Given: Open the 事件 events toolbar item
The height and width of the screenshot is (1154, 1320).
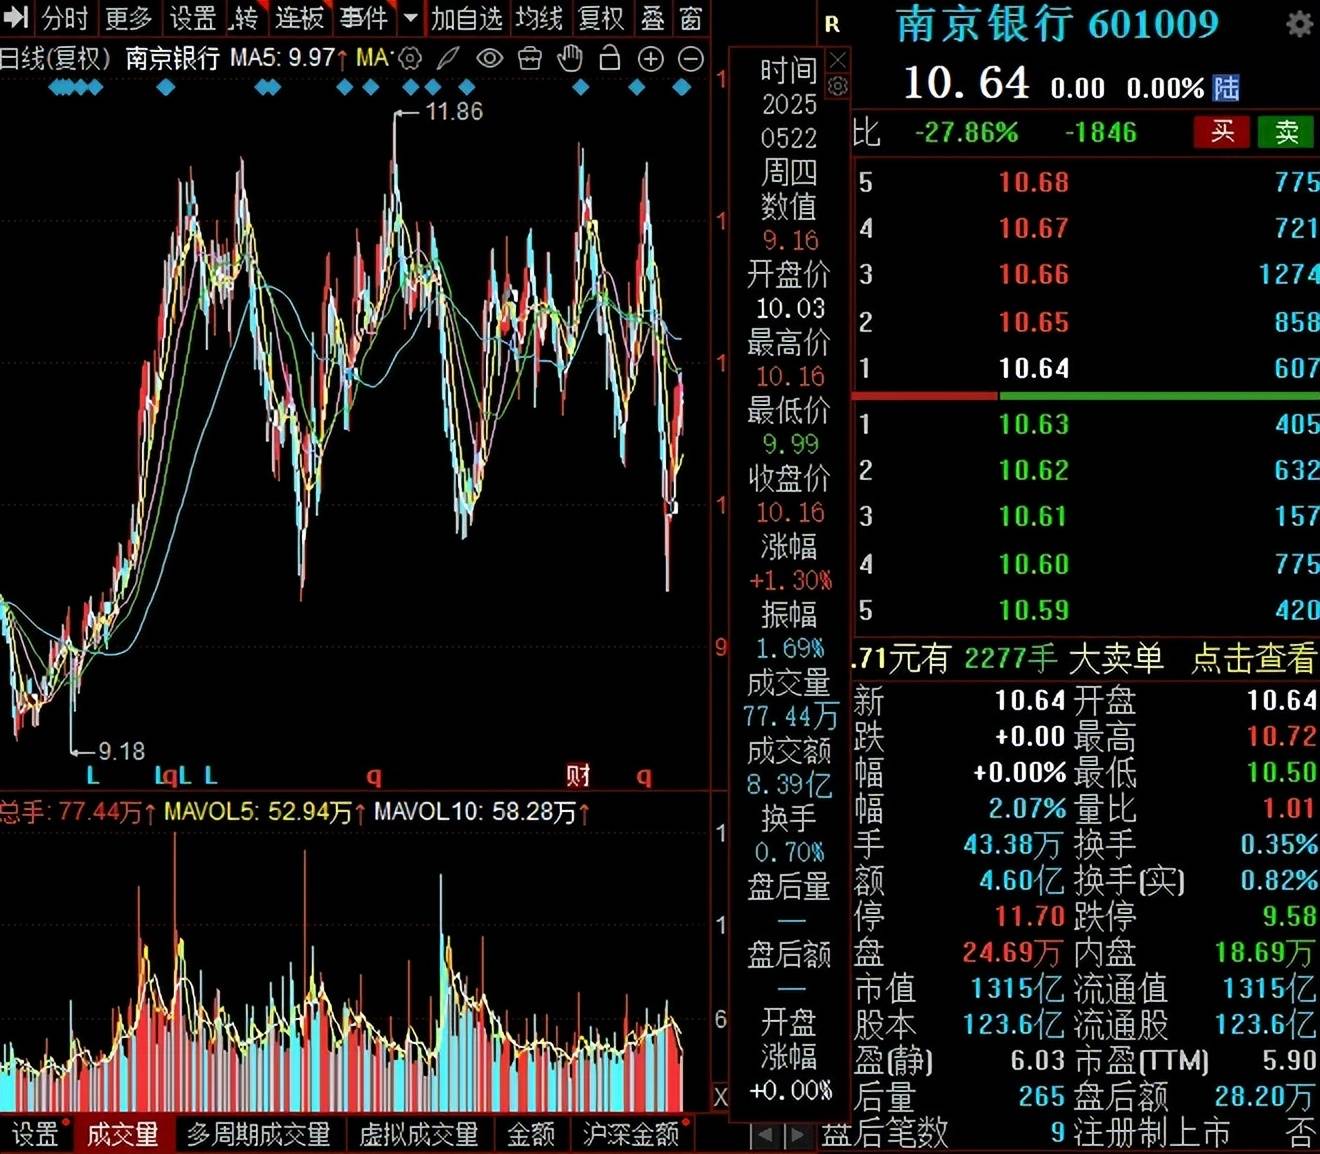Looking at the screenshot, I should 364,18.
